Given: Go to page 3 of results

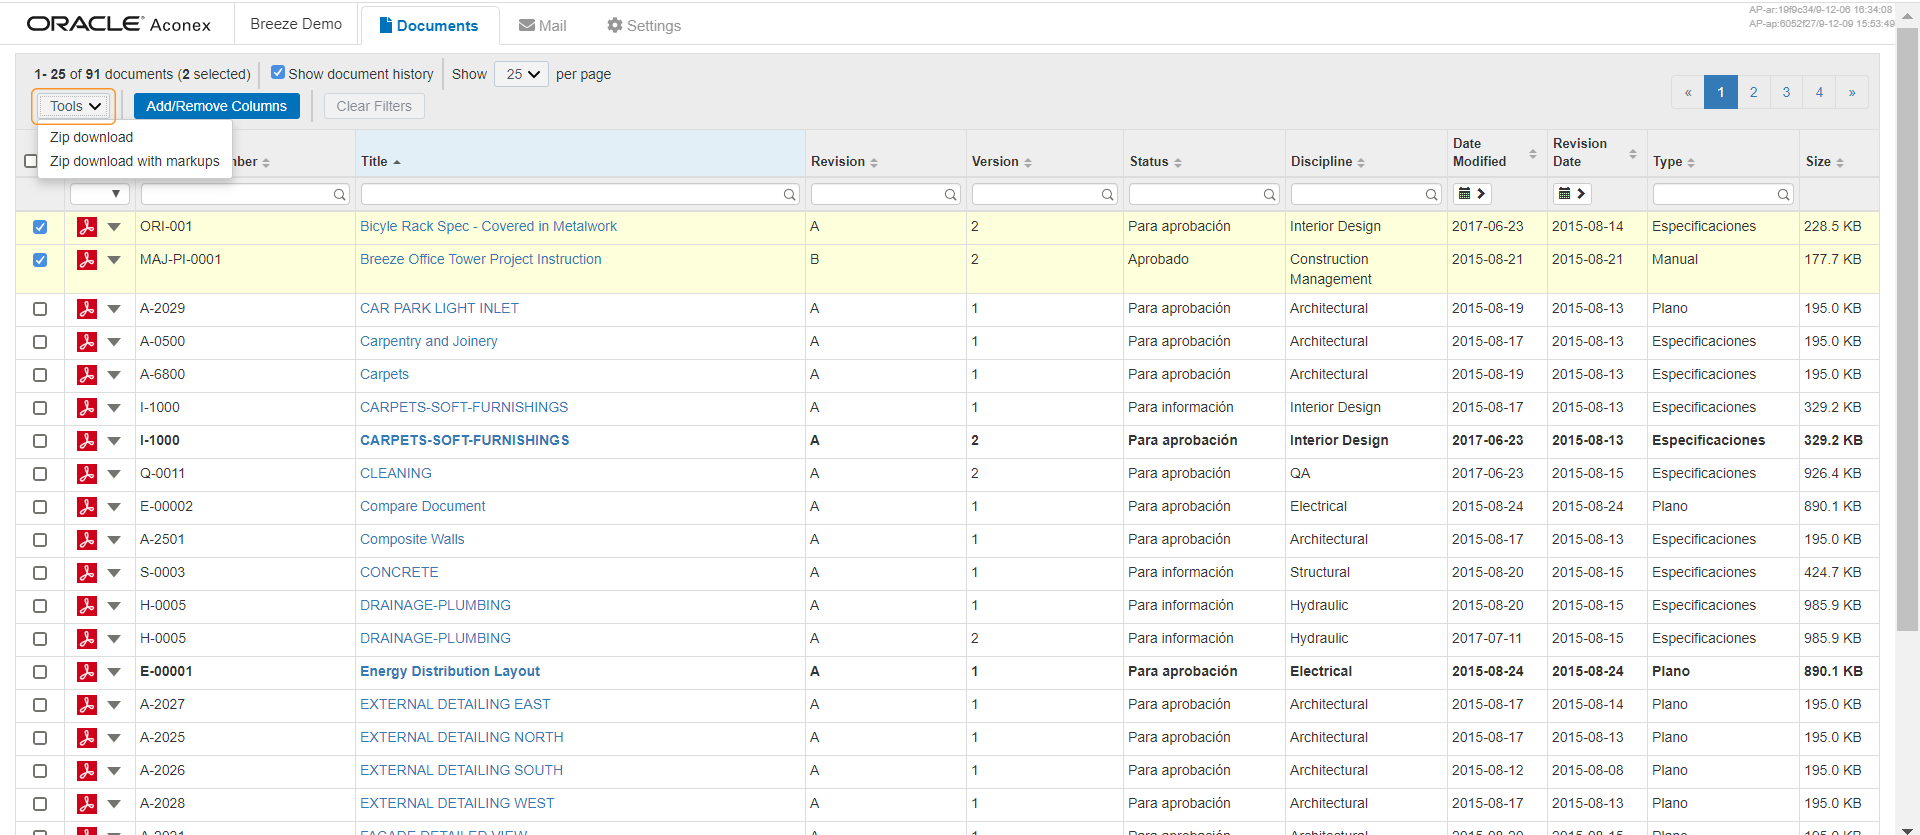Looking at the screenshot, I should (x=1786, y=92).
